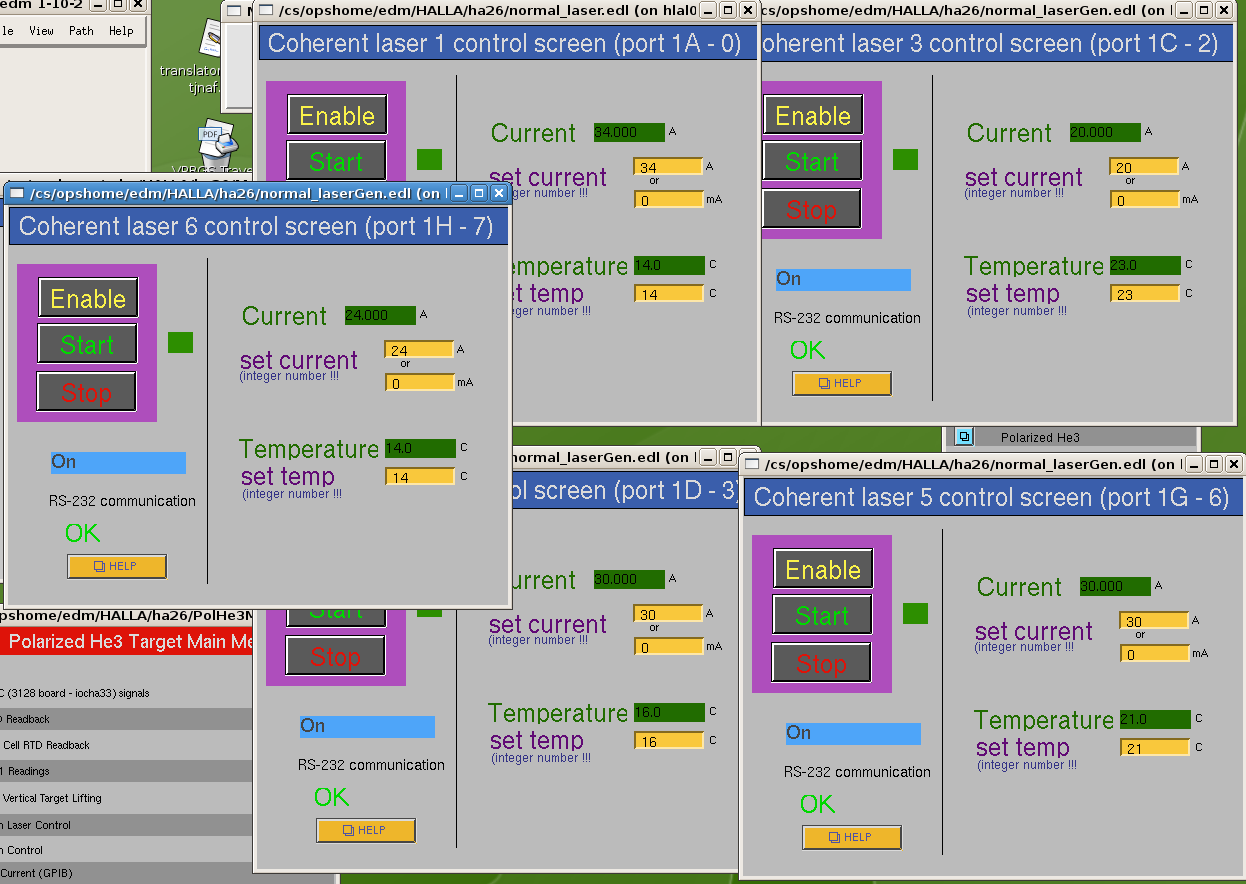Click the green status indicator in laser 5

915,613
